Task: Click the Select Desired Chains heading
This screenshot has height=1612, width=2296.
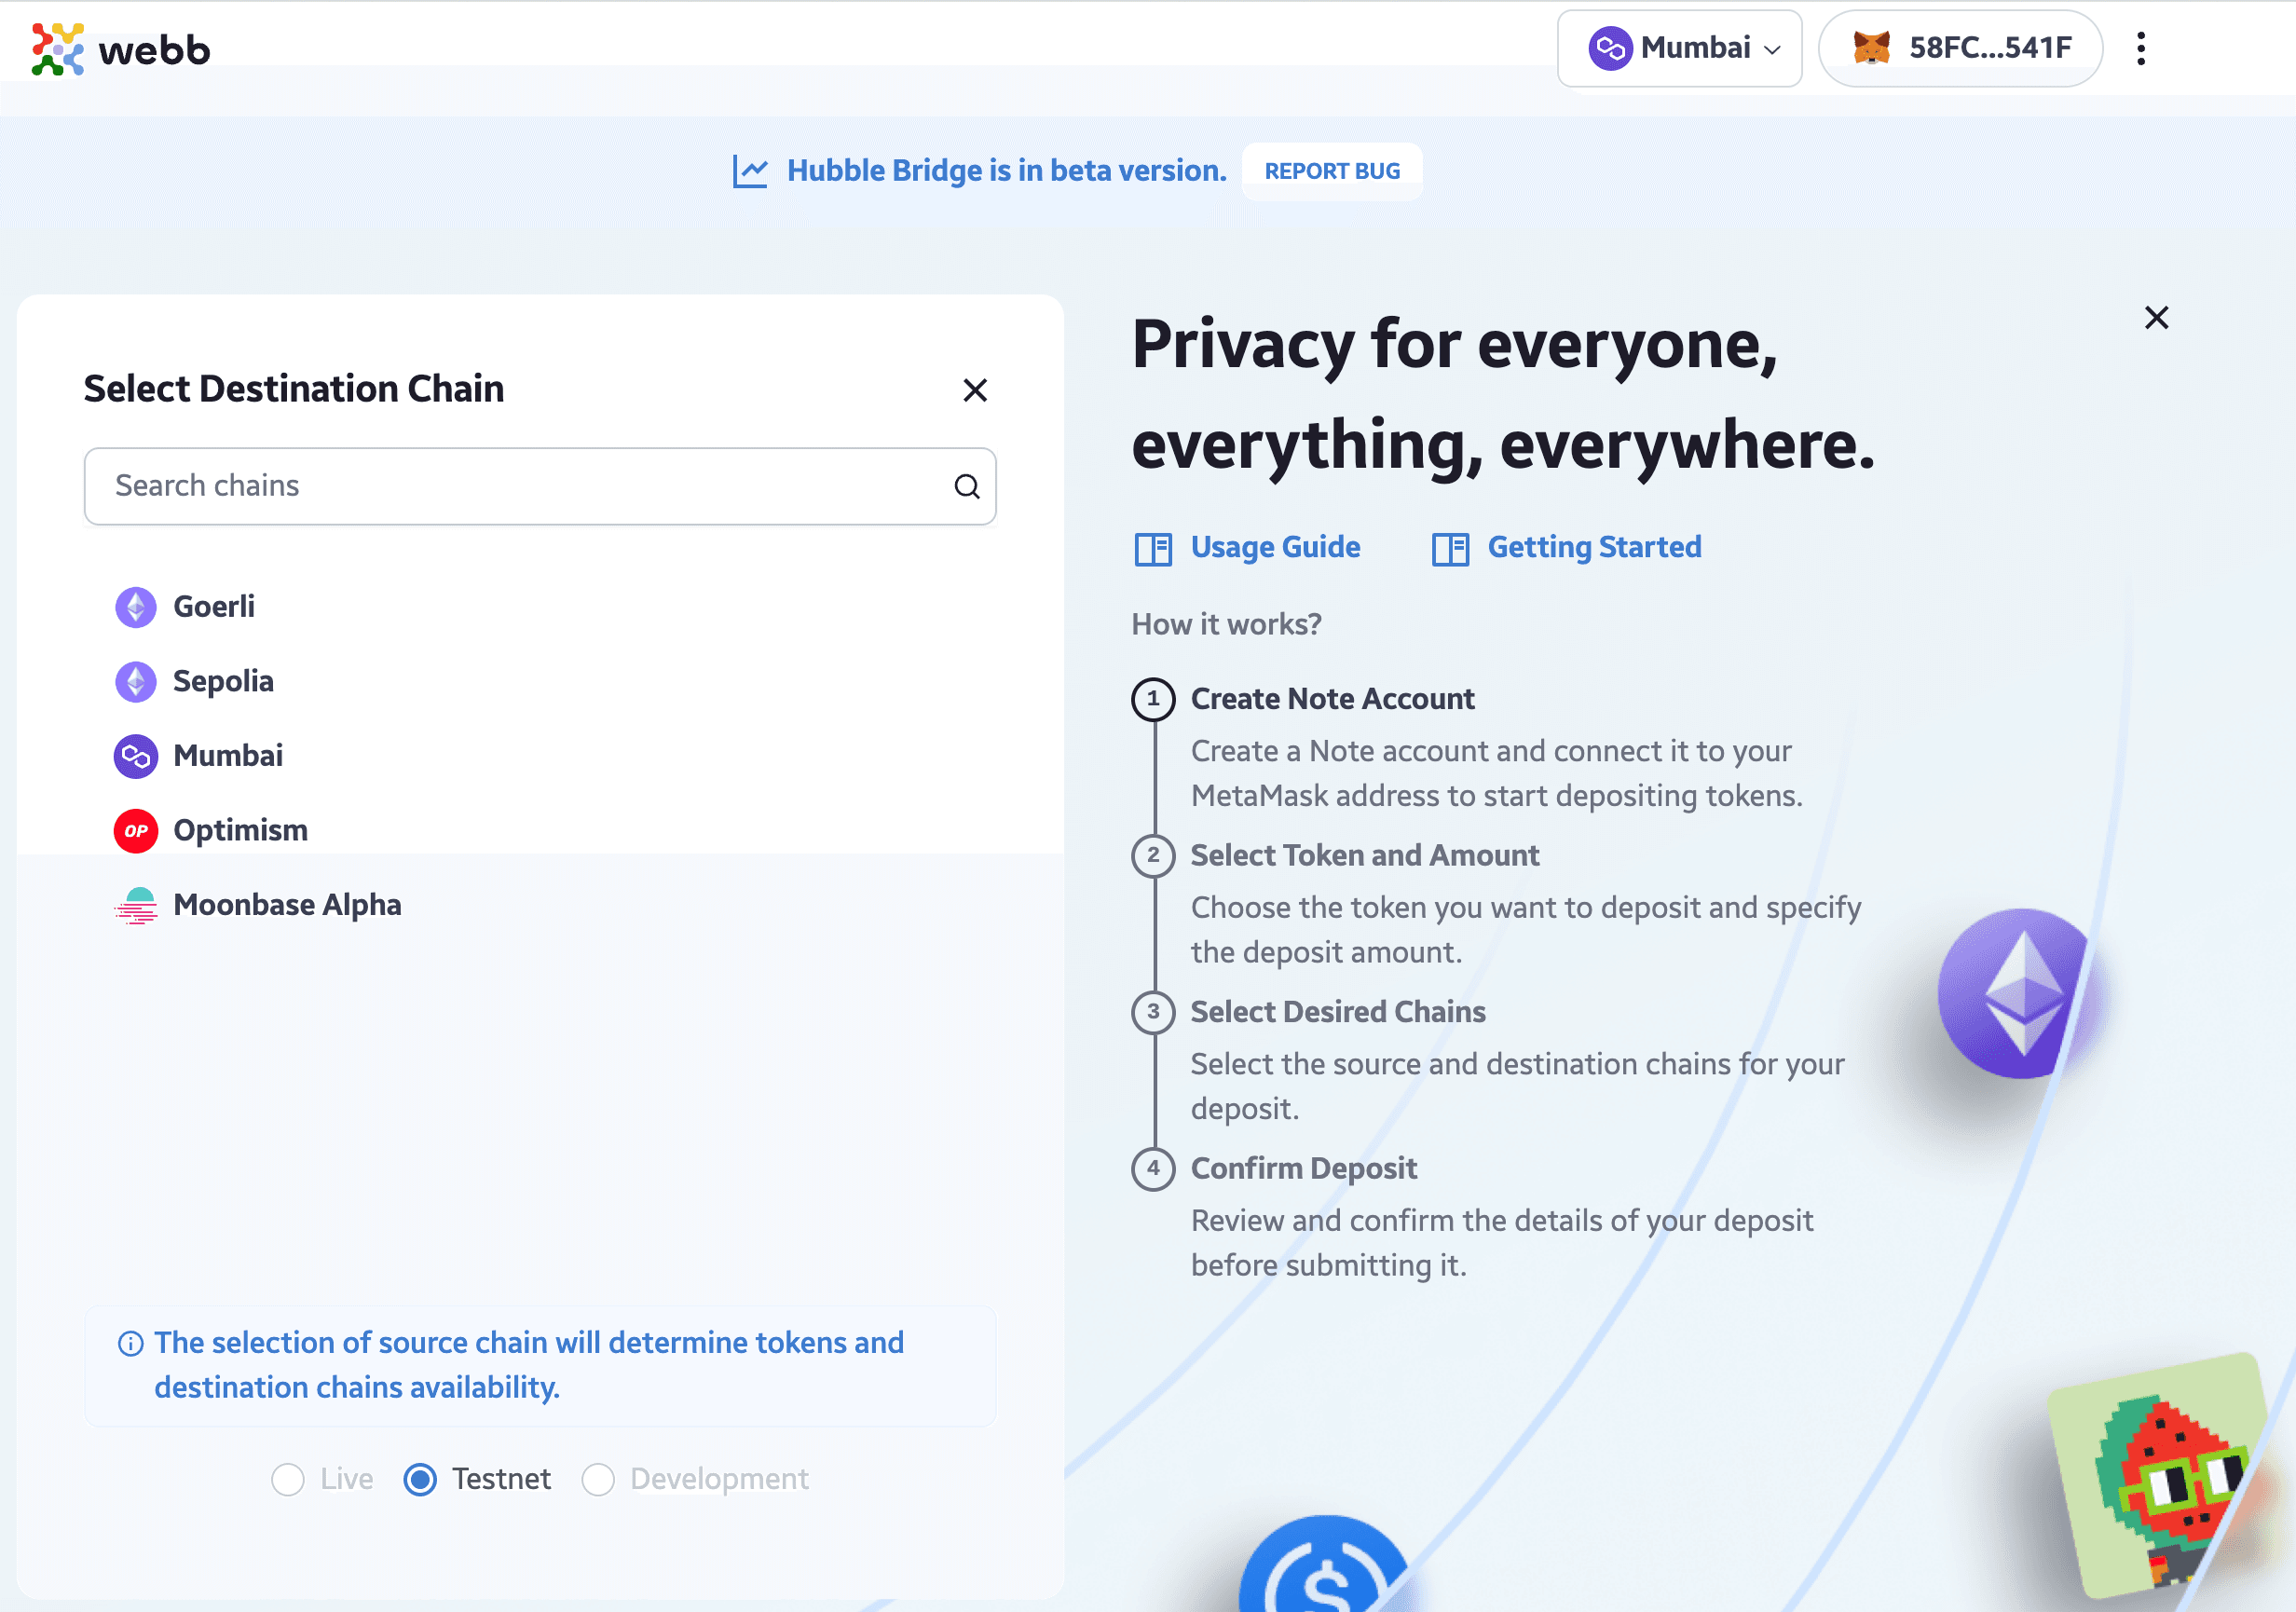Action: pos(1338,1012)
